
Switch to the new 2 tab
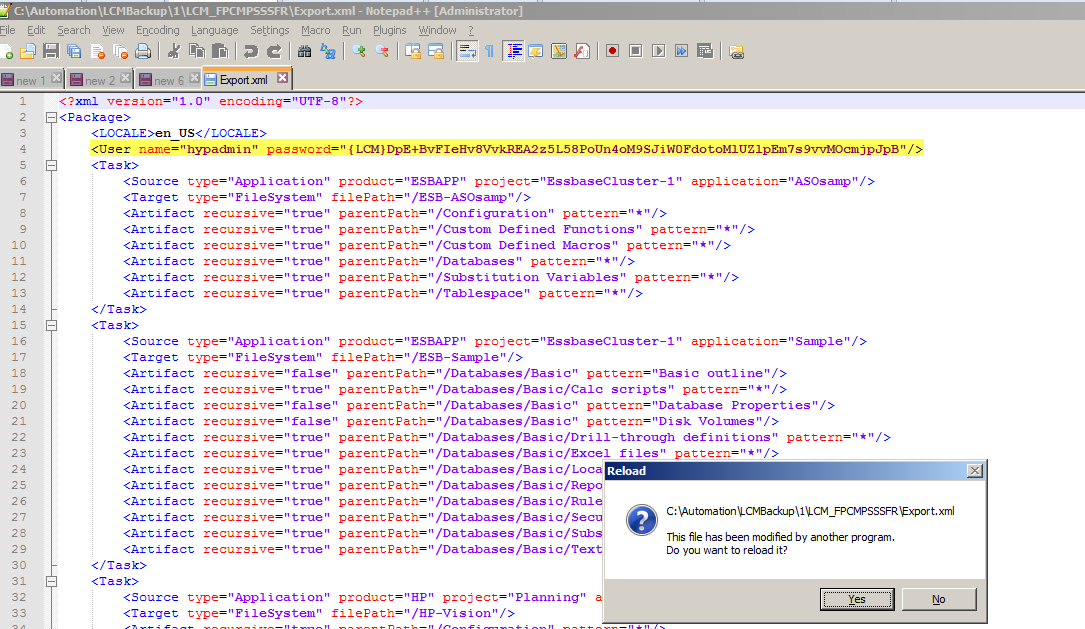(x=100, y=80)
